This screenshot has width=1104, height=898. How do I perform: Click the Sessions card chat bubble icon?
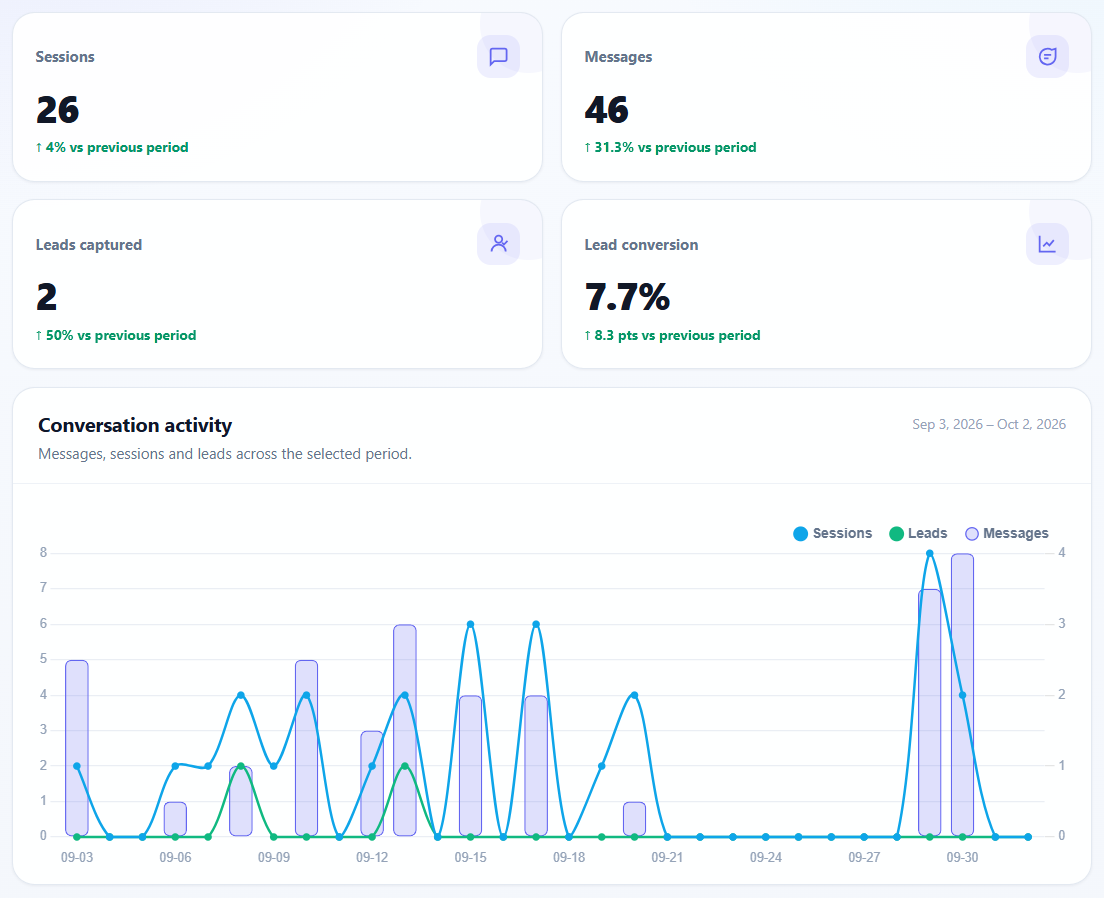pos(498,56)
